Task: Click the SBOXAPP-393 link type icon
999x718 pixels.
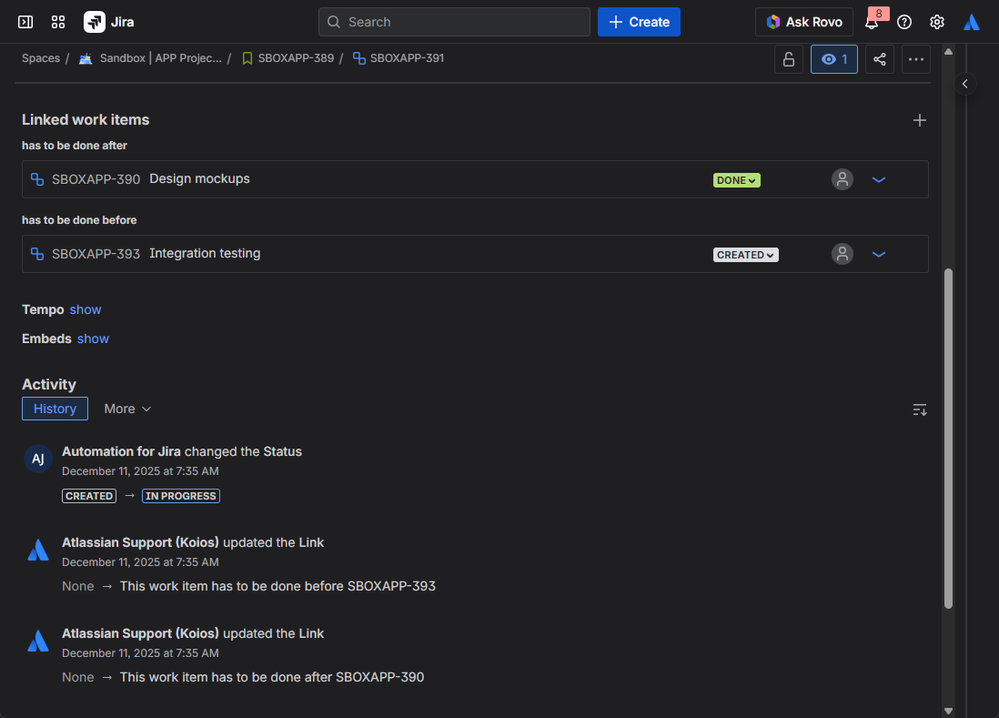Action: tap(38, 254)
